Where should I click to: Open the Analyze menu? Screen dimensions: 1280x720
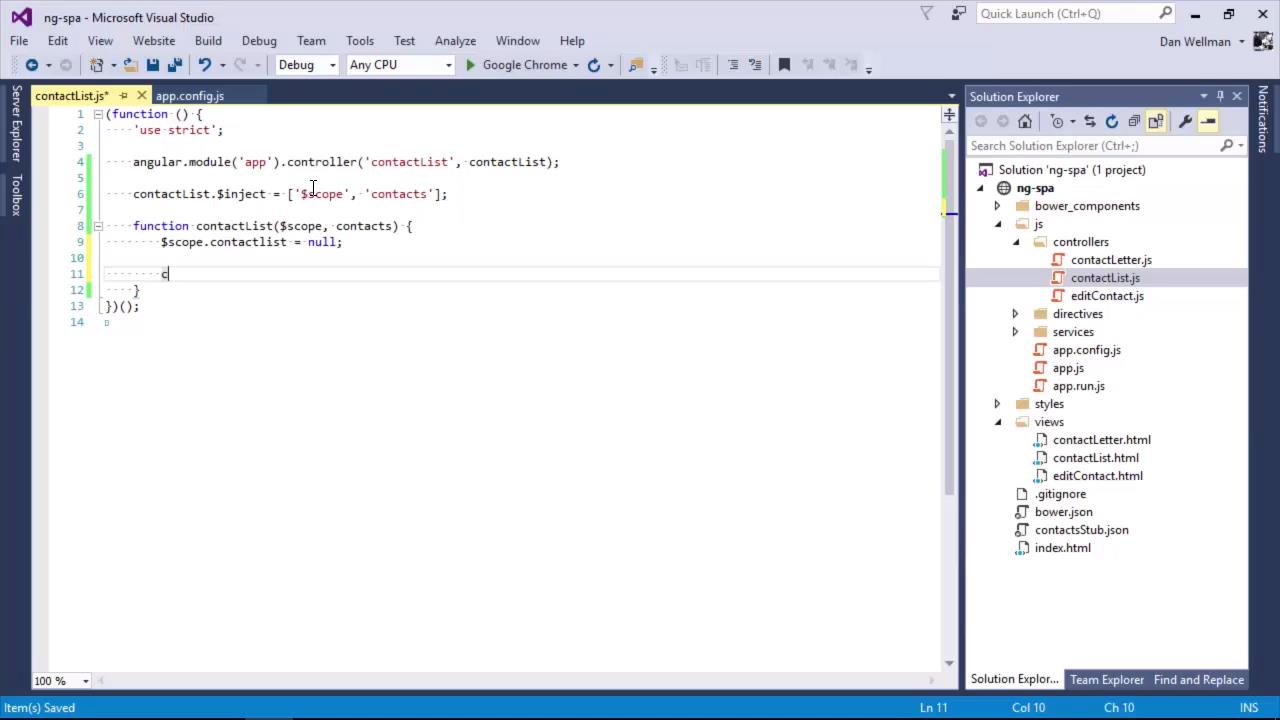click(x=455, y=41)
